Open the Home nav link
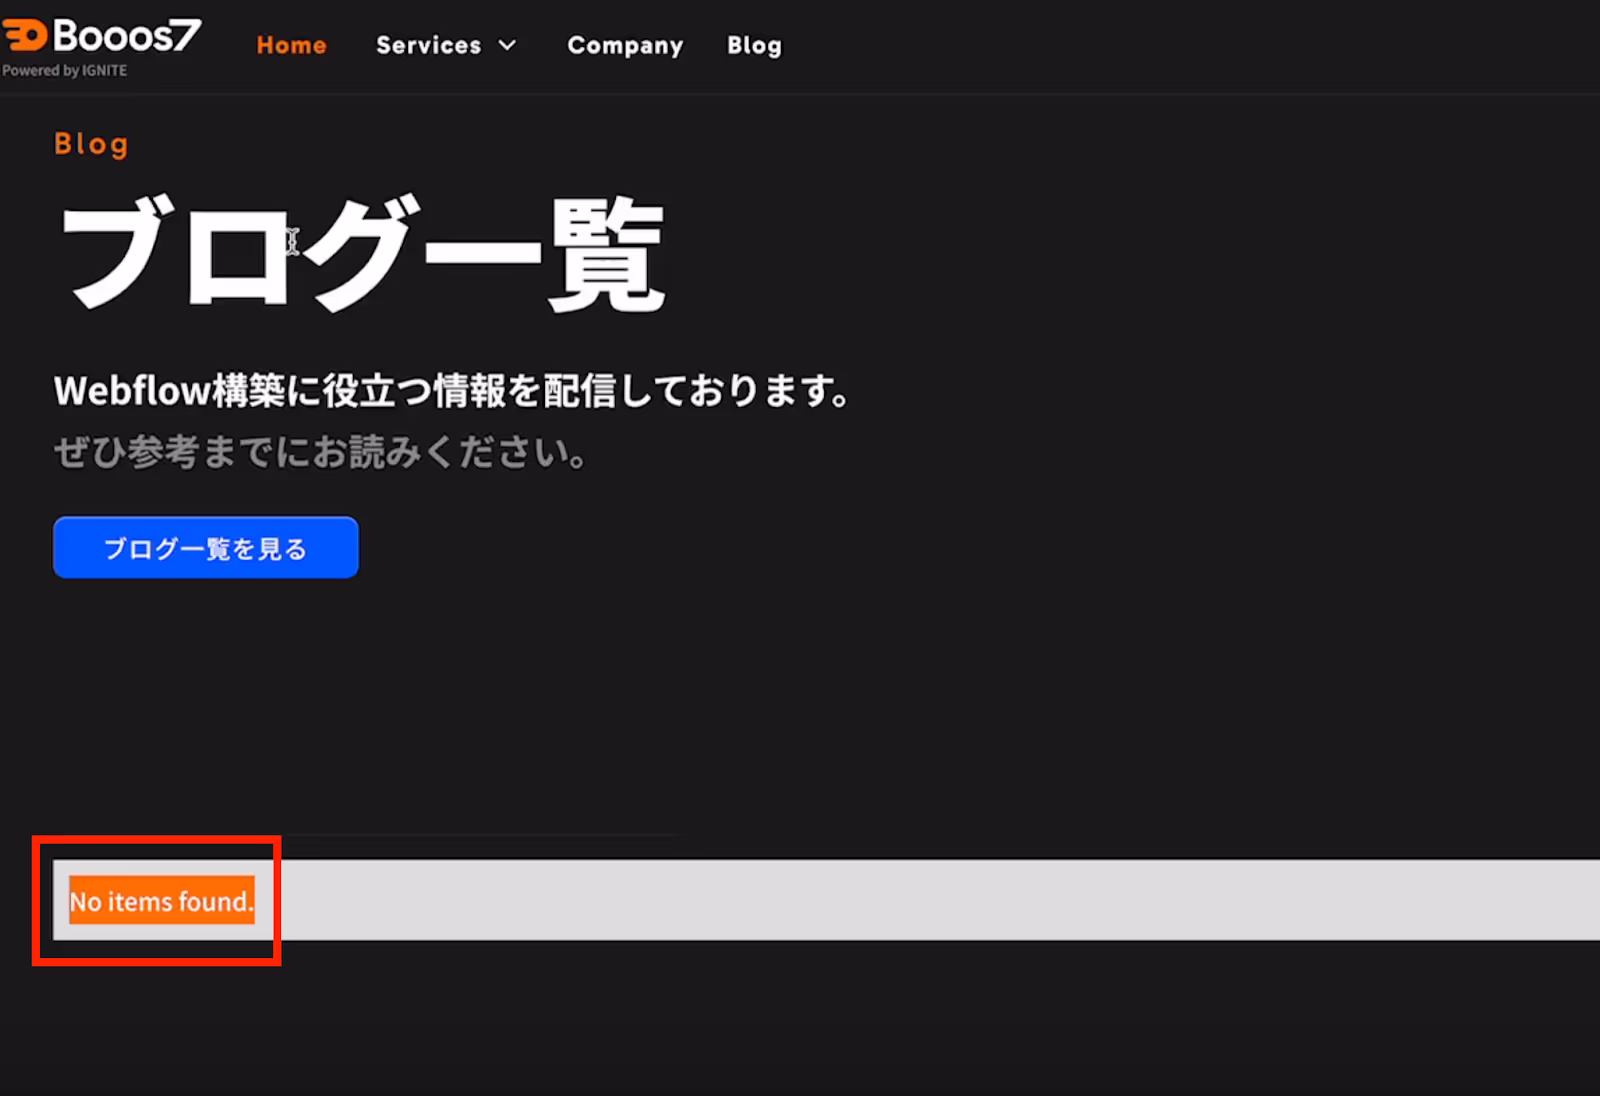Screen dimensions: 1600x1096 click(x=291, y=46)
